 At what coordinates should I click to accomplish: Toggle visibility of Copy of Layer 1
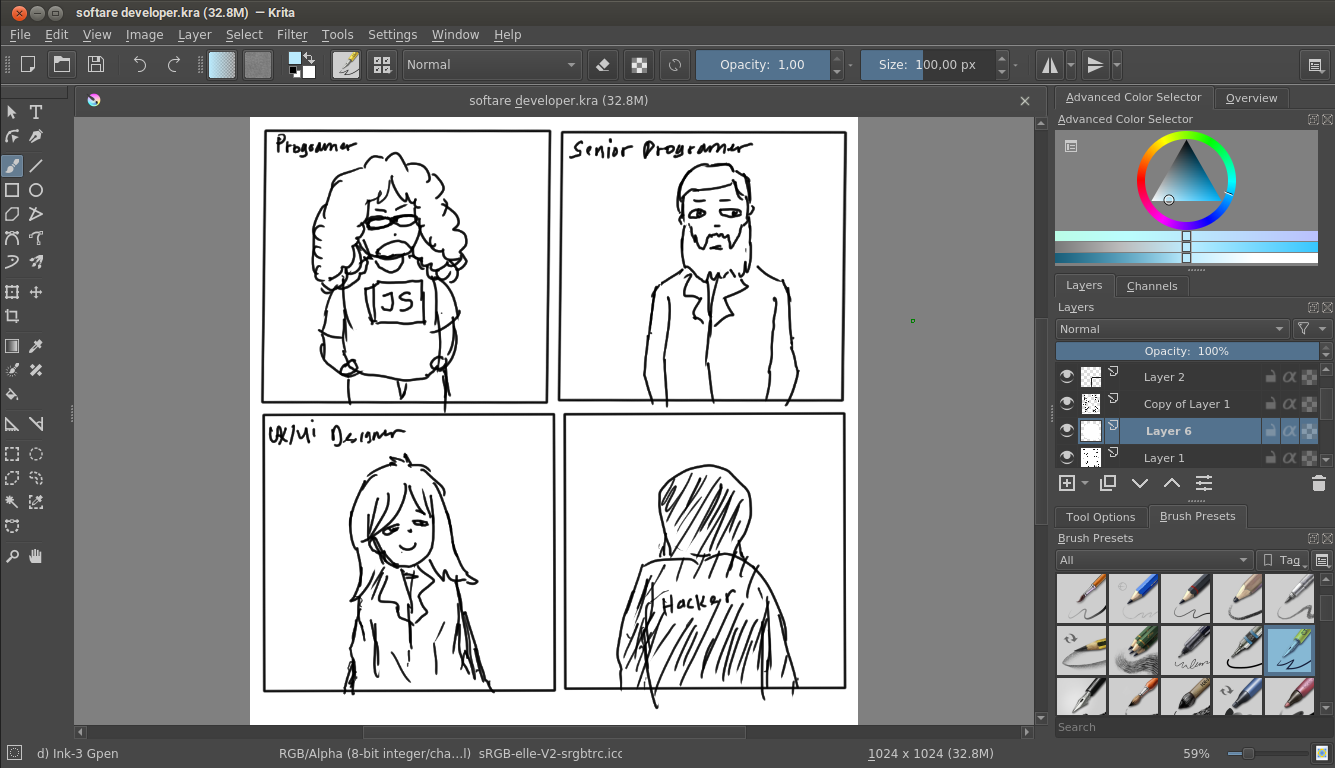point(1066,404)
